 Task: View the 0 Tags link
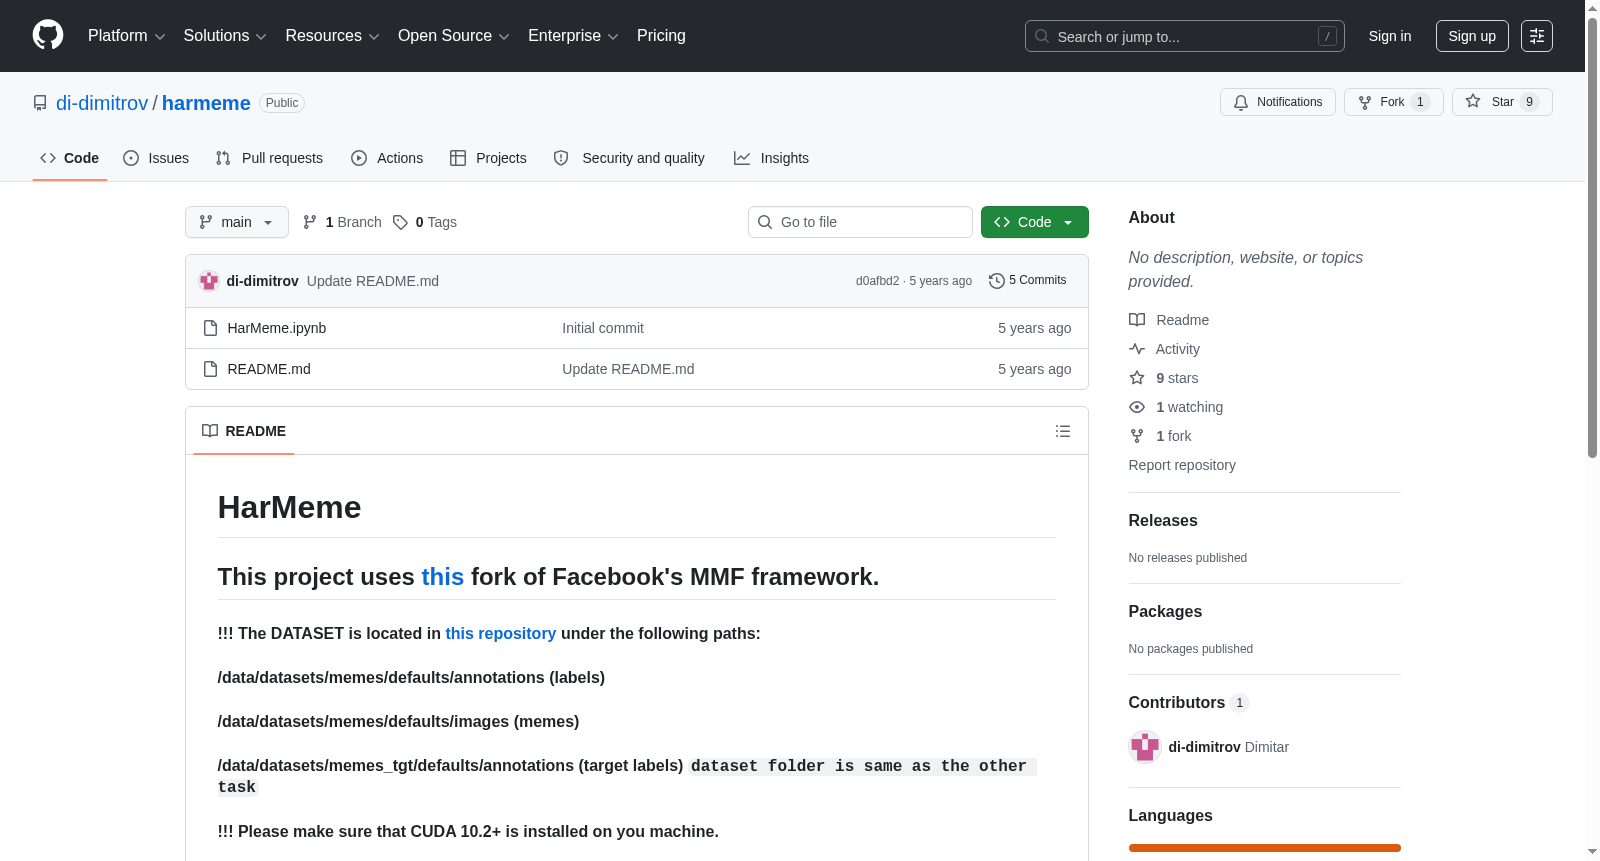pos(425,222)
